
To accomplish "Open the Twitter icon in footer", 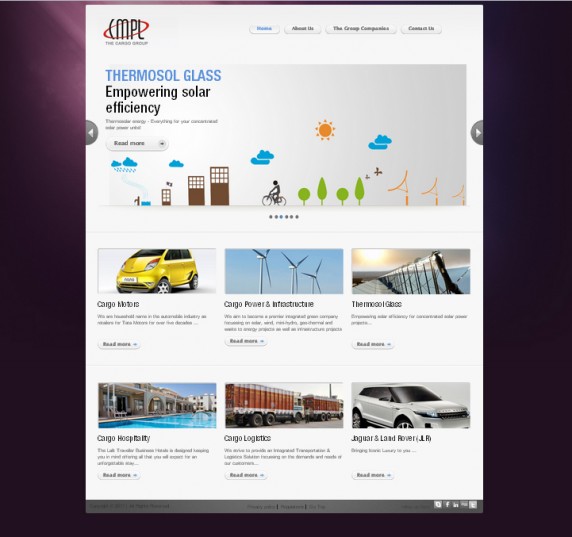I will [x=473, y=505].
